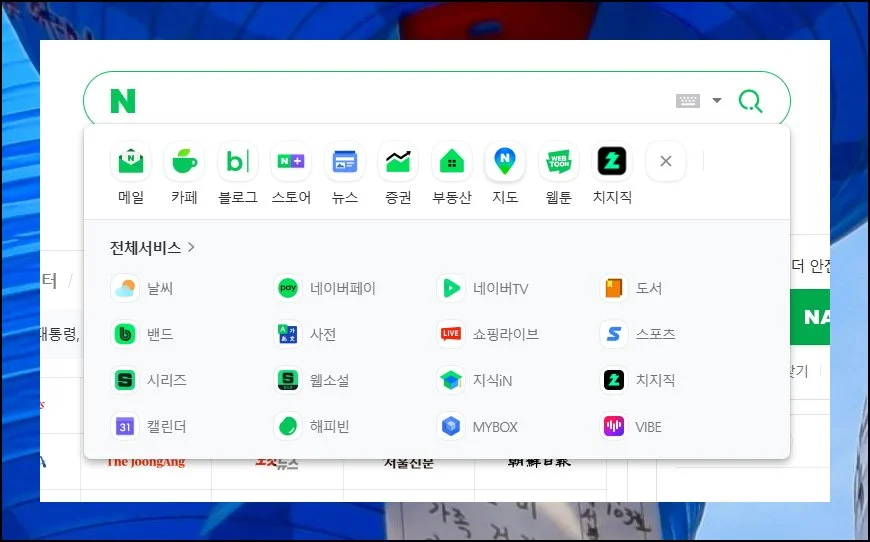Select 쇼핑라이브 from the service list
The image size is (870, 542).
[505, 334]
